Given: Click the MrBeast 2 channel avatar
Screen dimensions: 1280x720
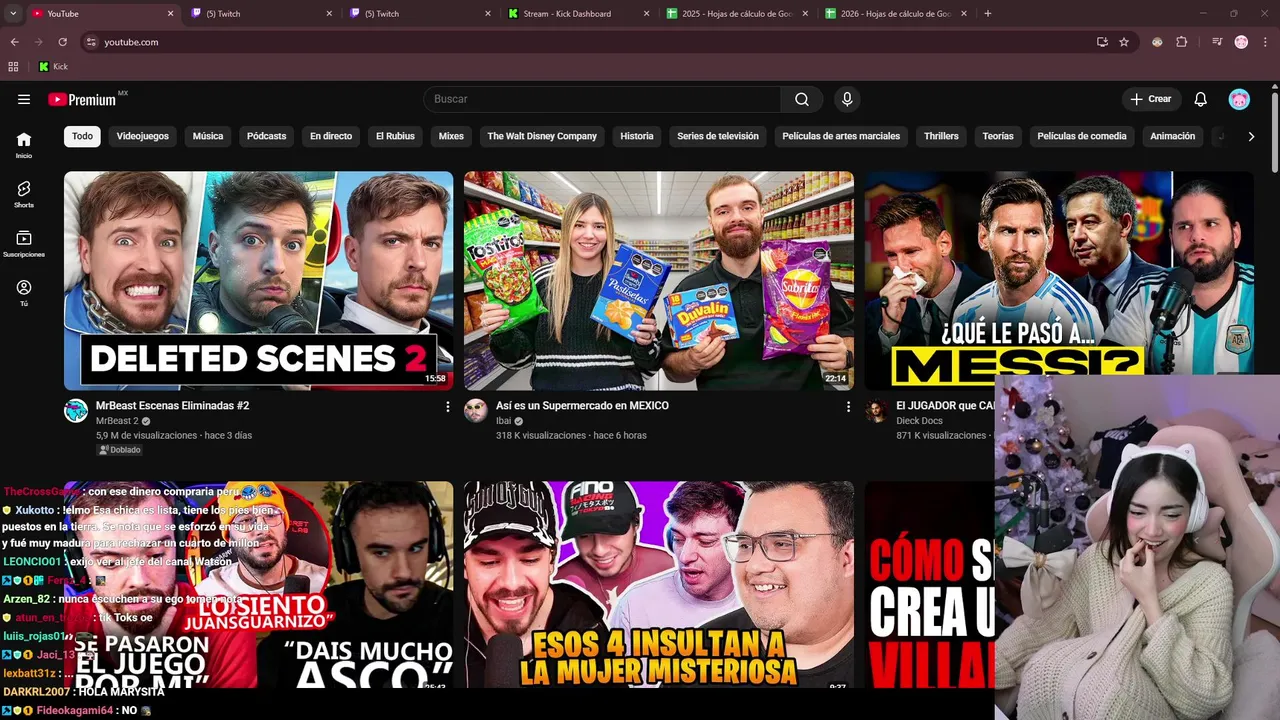Looking at the screenshot, I should pos(76,411).
